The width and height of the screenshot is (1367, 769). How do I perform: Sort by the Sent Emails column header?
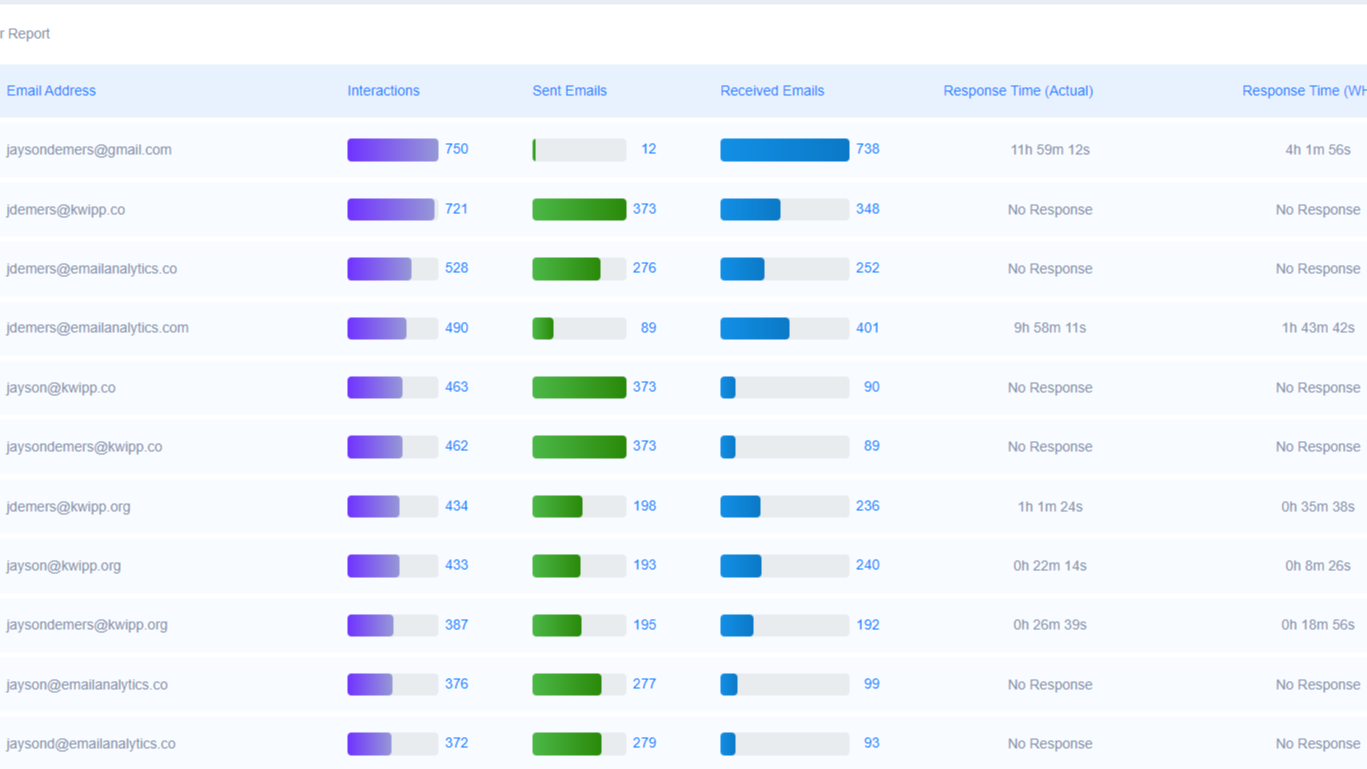click(x=569, y=90)
